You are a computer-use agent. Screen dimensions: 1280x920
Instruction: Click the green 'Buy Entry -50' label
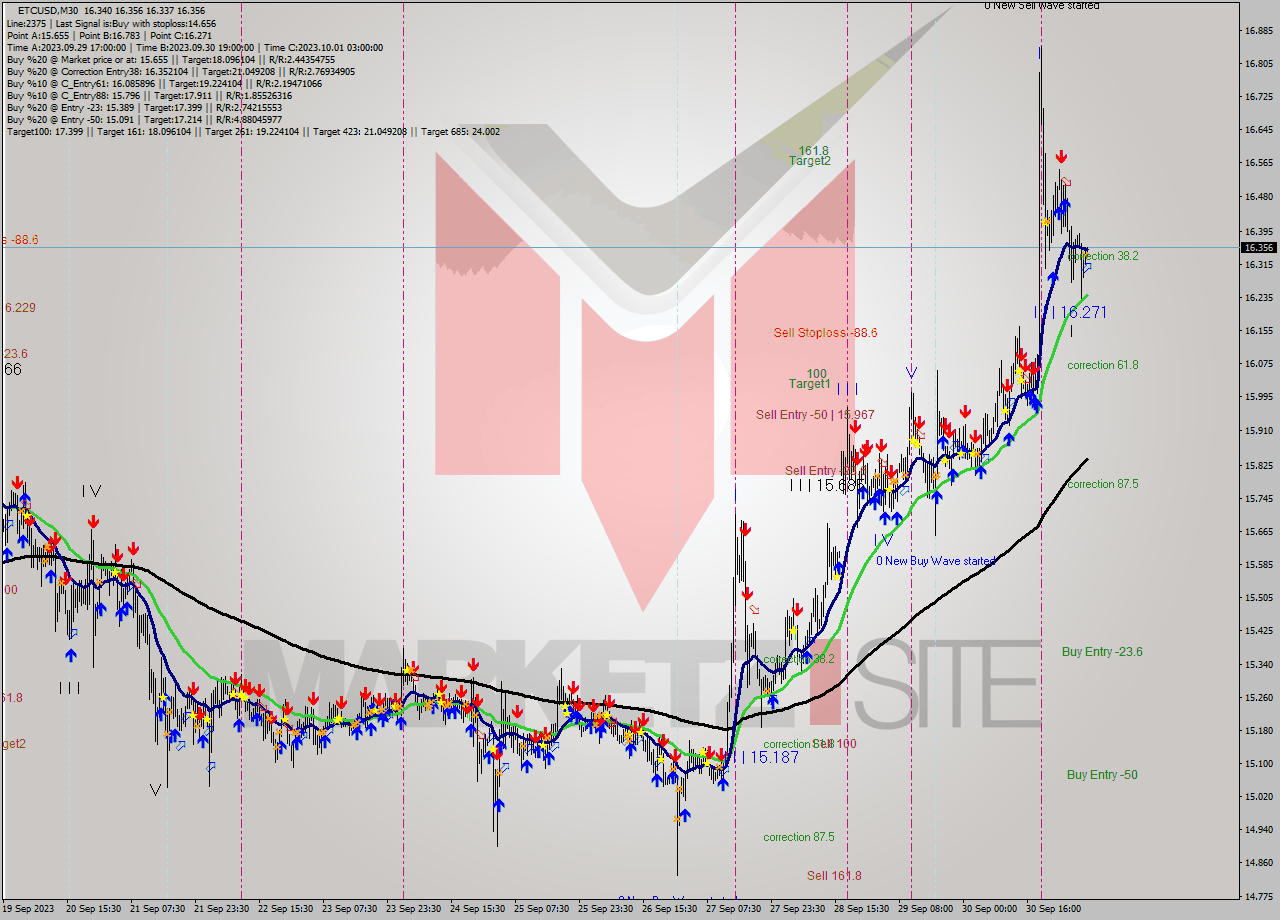pos(1102,775)
